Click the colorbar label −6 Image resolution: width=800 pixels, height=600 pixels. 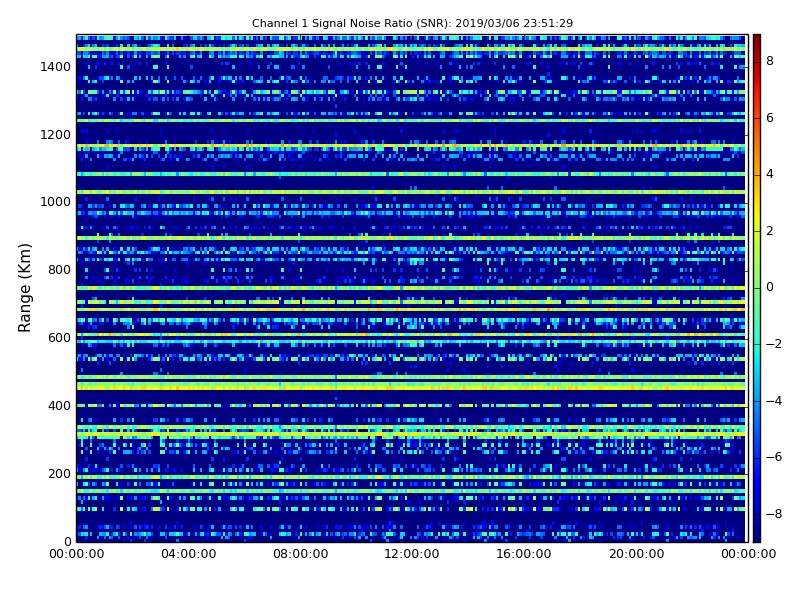(x=774, y=457)
